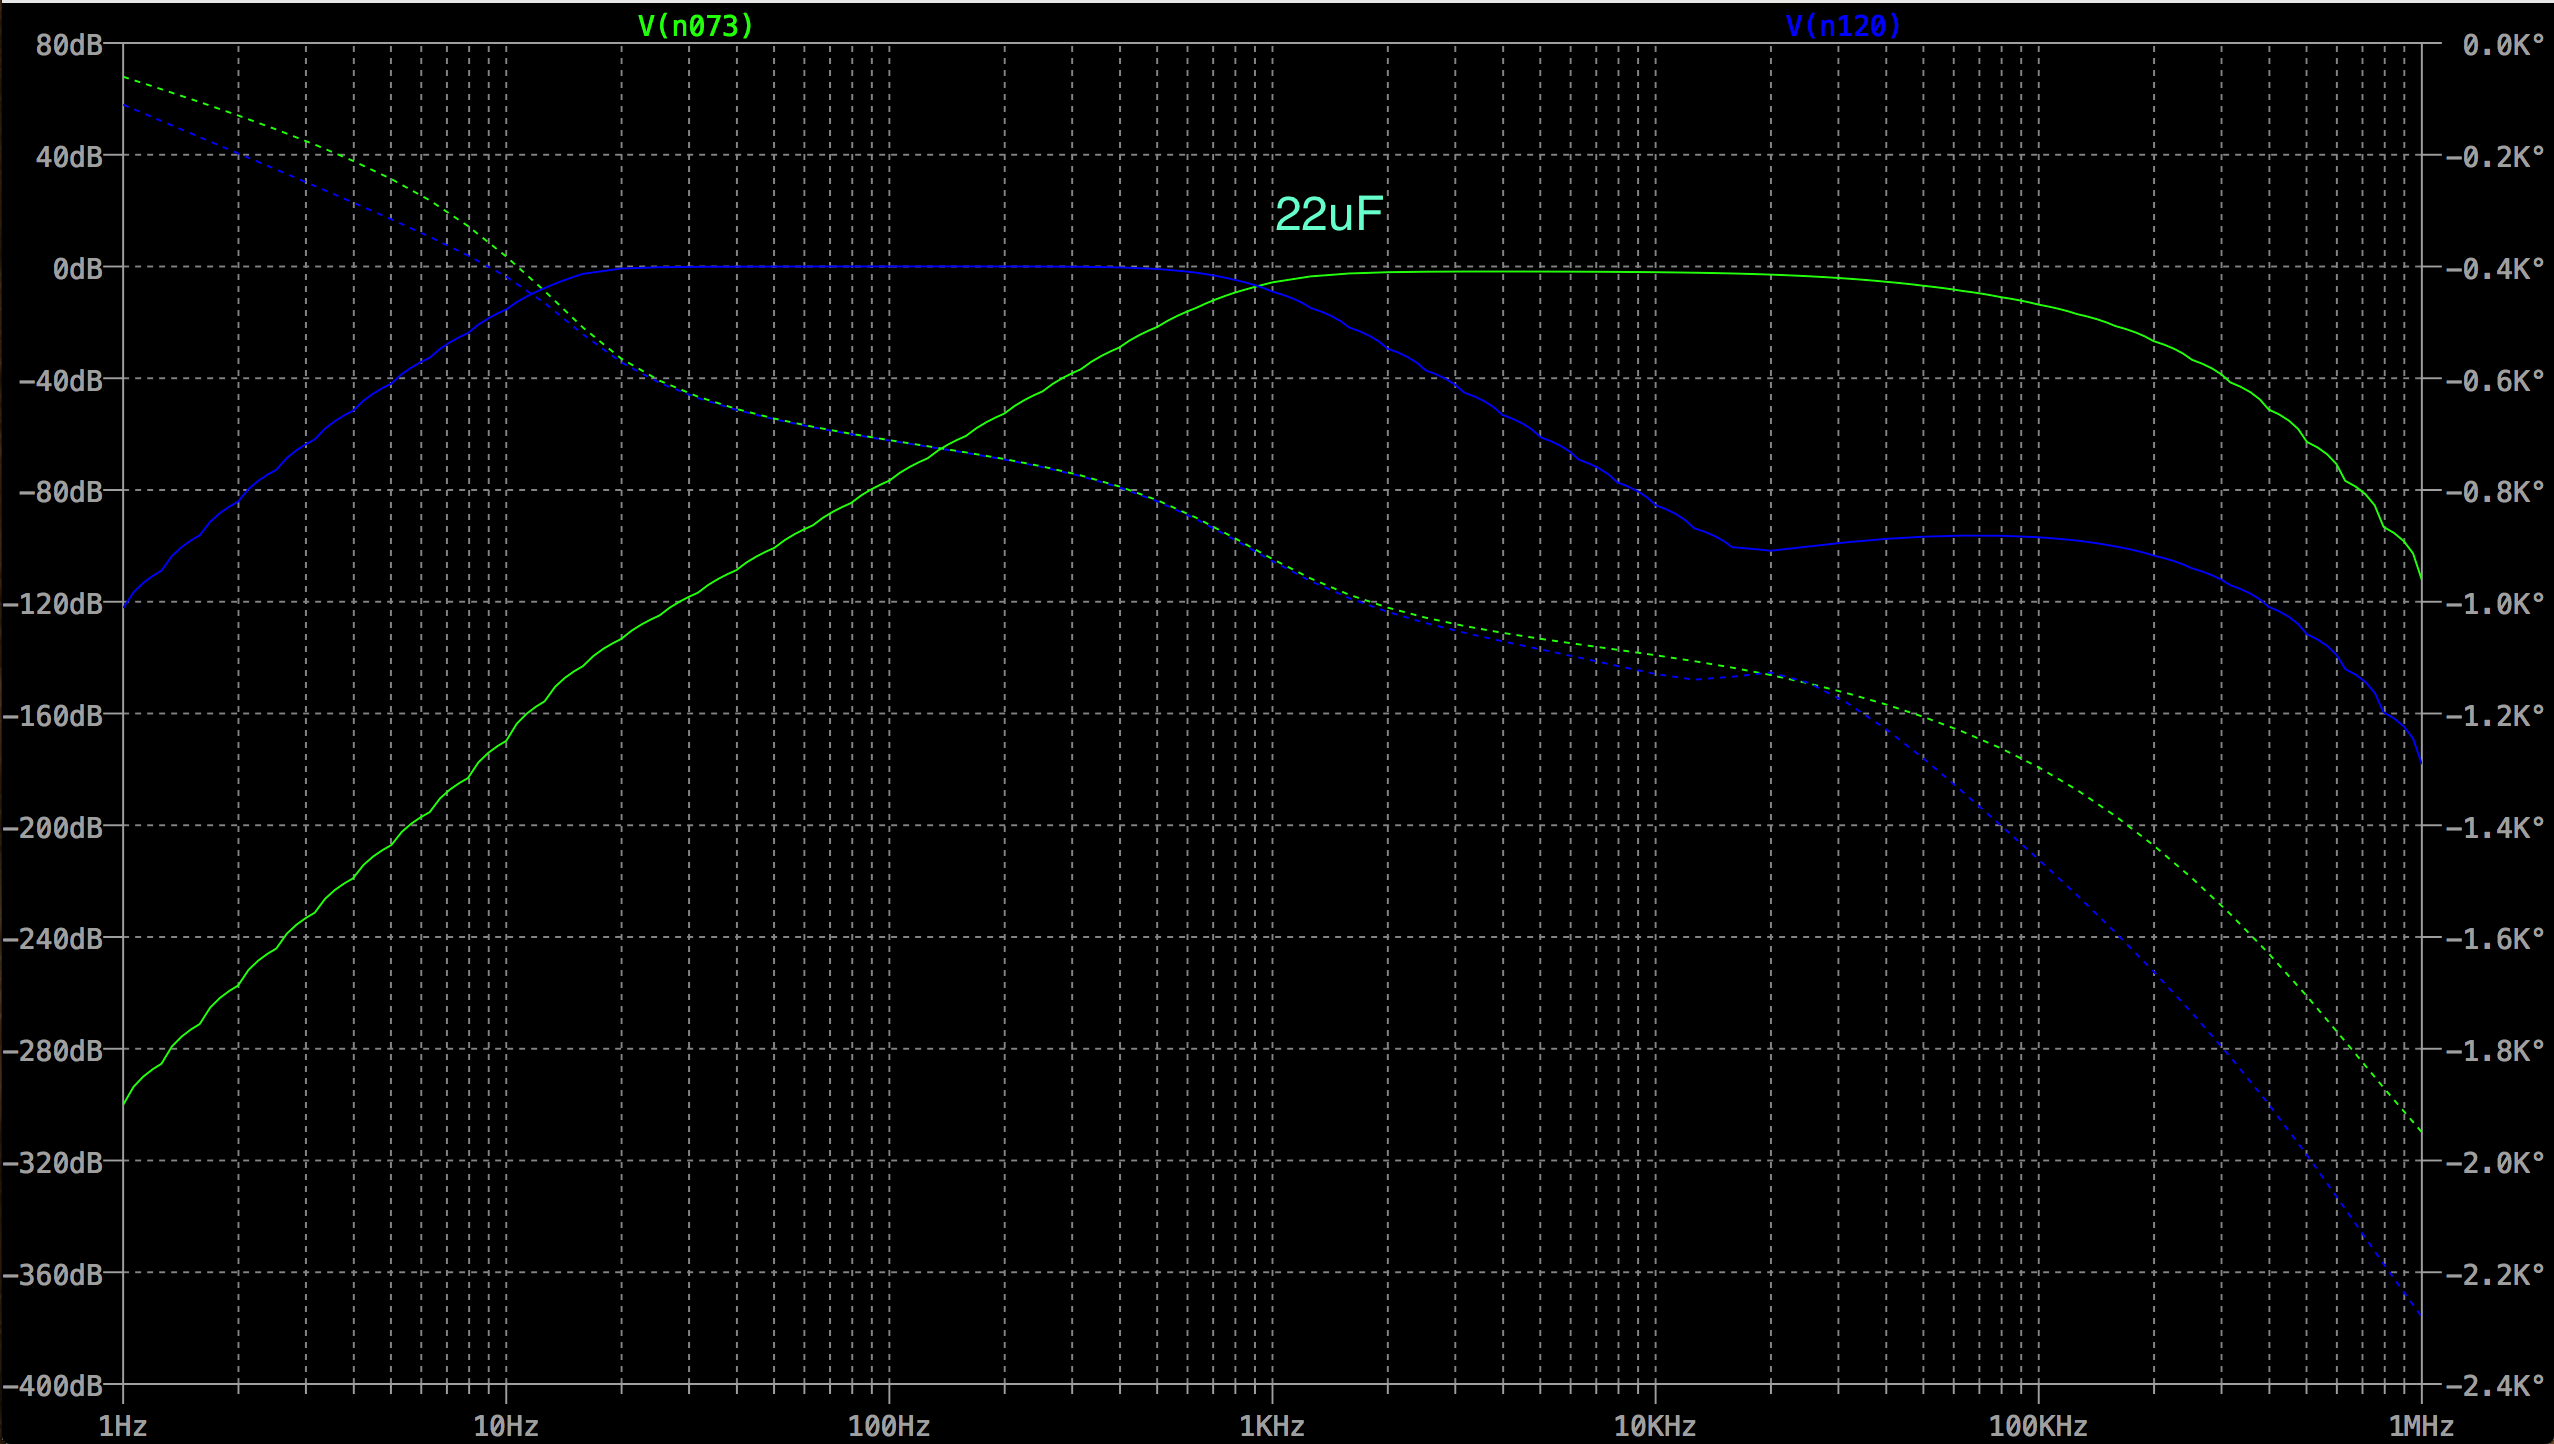Click the 40dB magnitude axis label

point(69,156)
